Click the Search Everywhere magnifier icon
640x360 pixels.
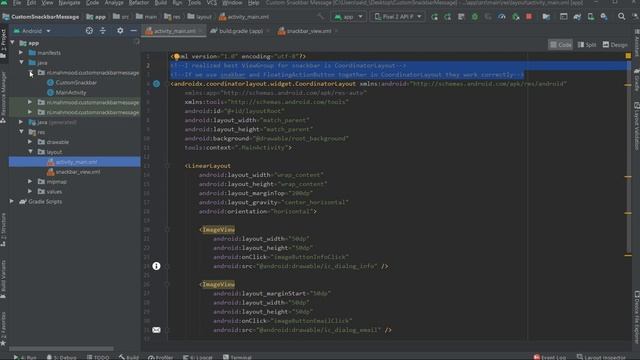point(621,17)
